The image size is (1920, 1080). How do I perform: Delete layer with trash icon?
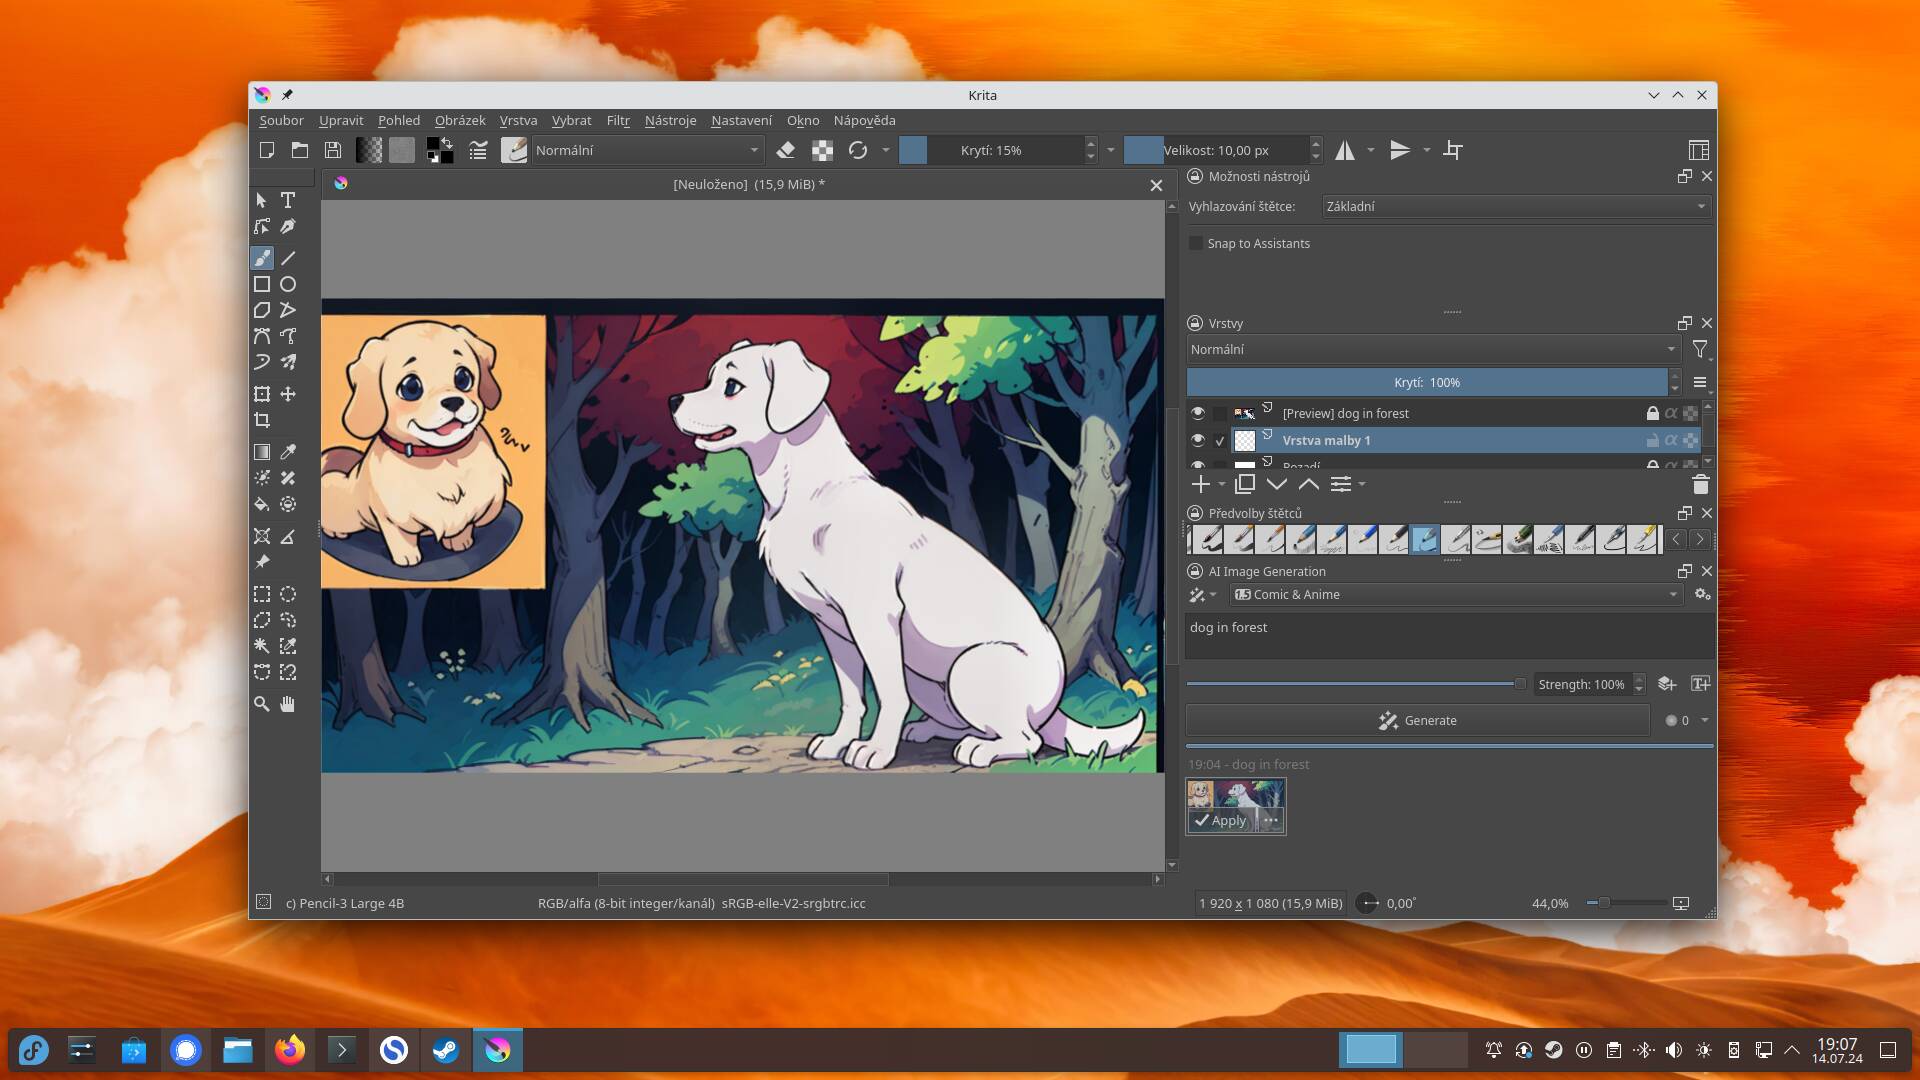1700,485
